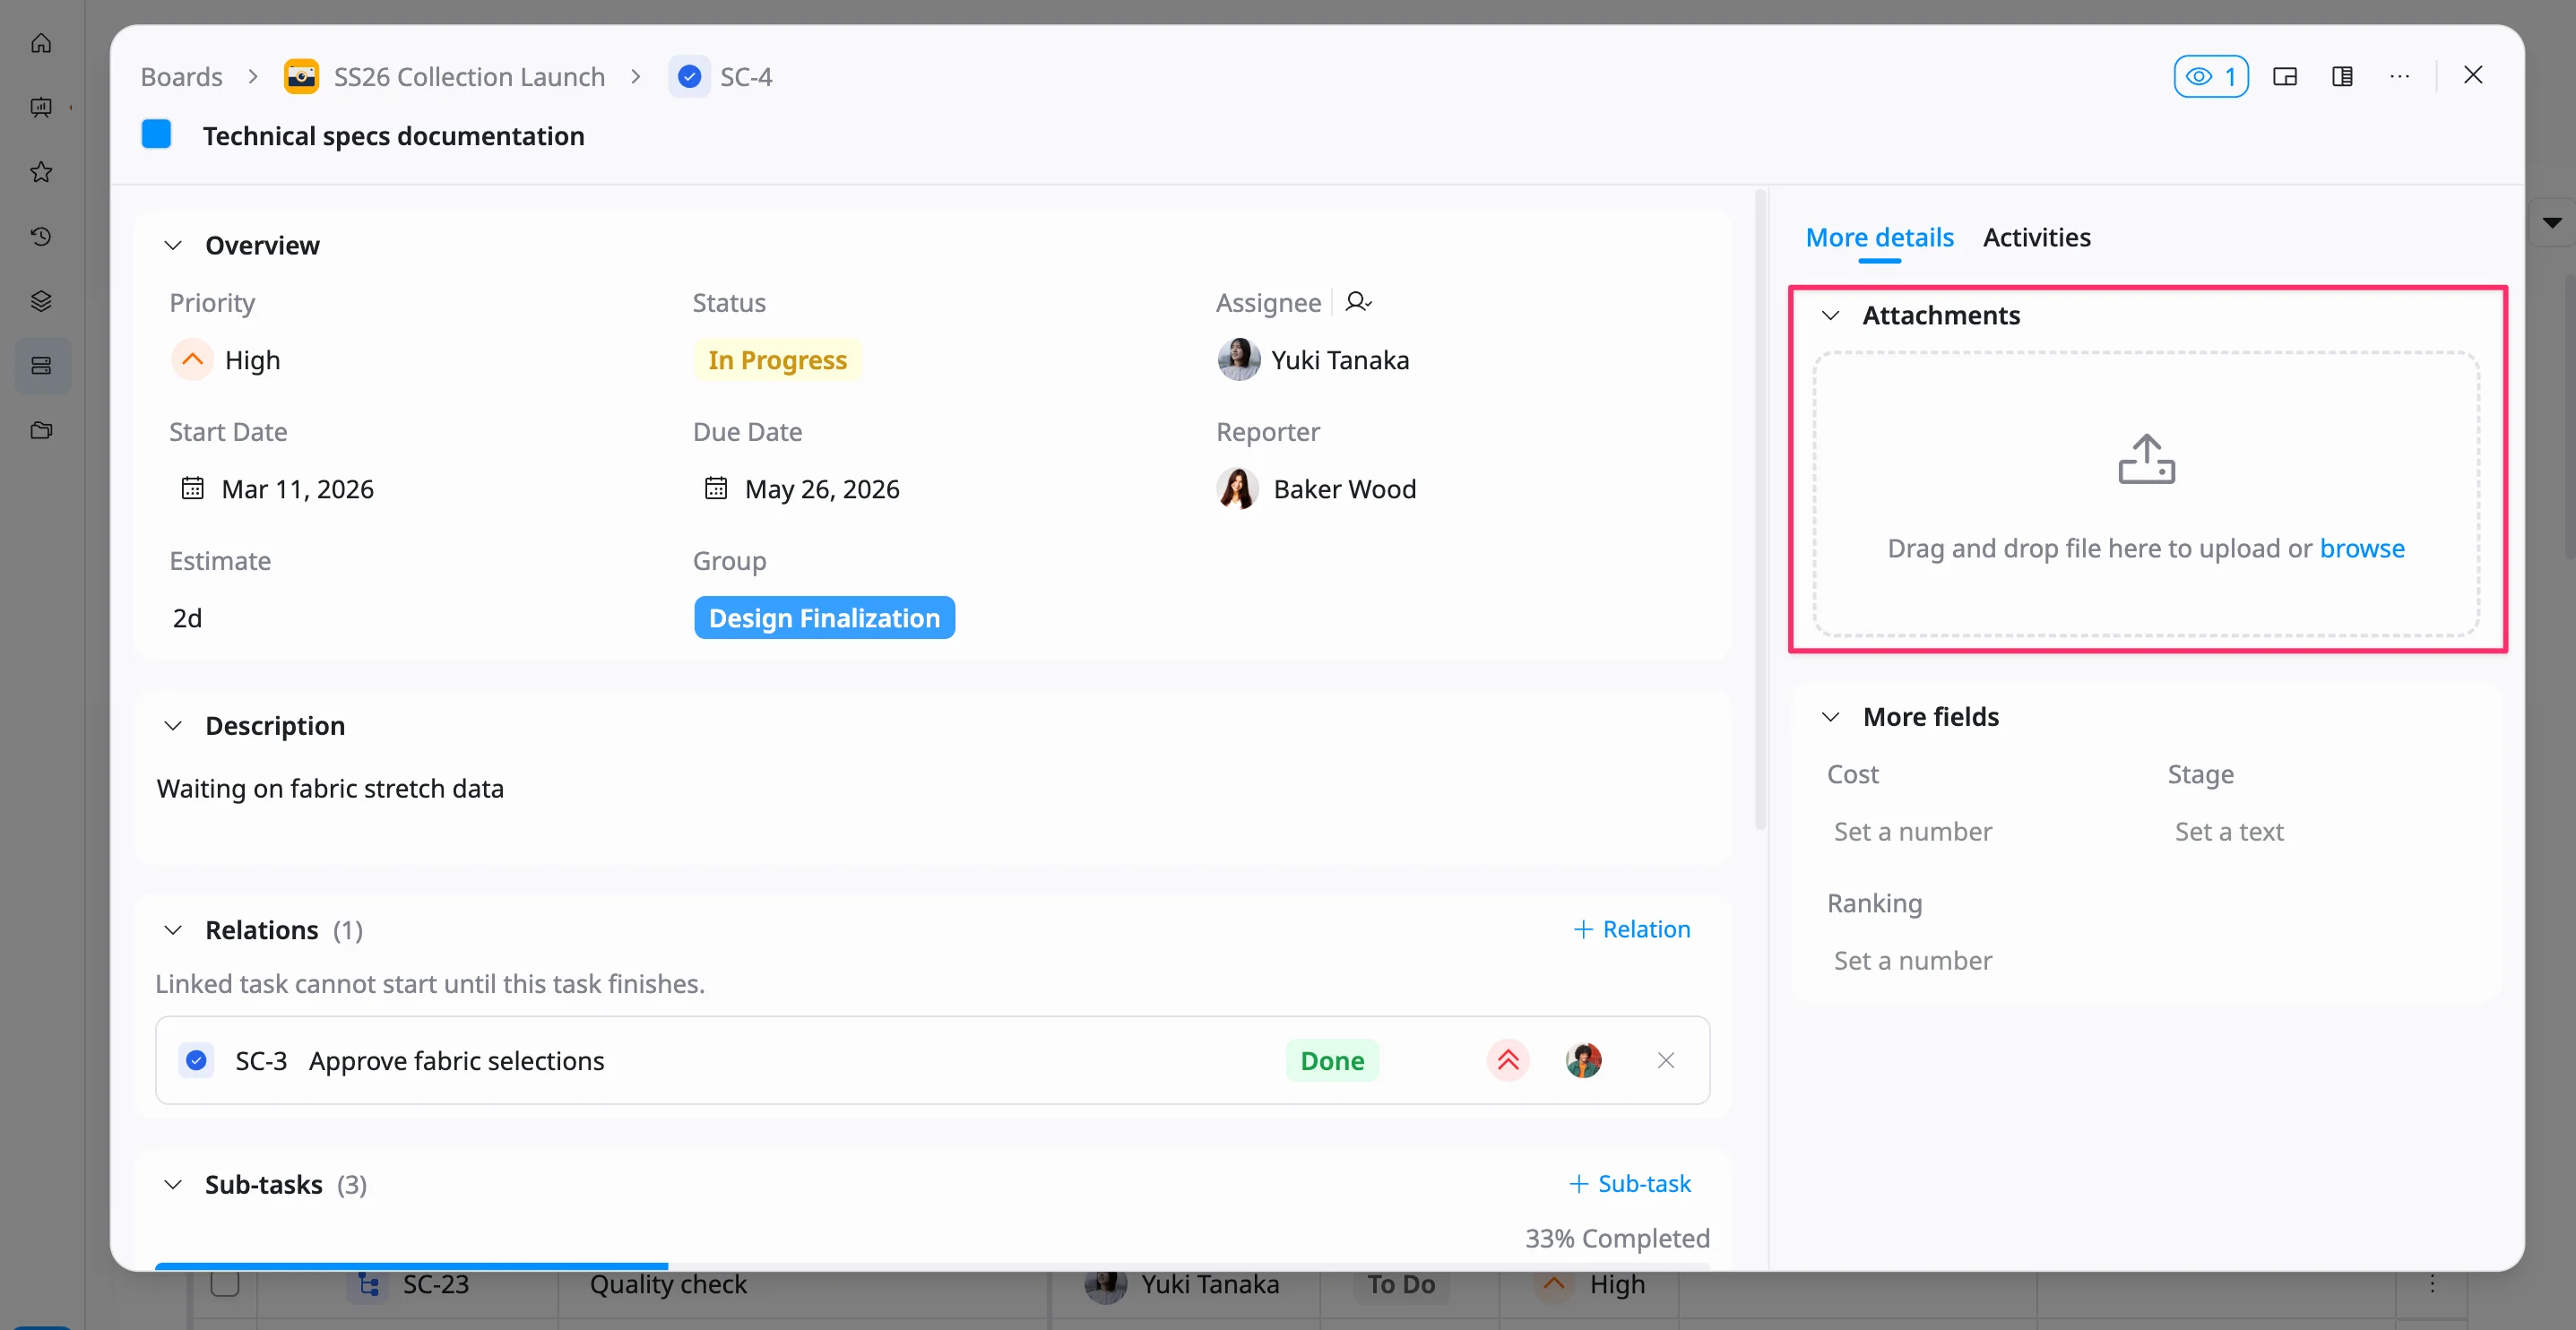Open the Due Date calendar icon
Screen dimensions: 2576x1330
click(x=716, y=489)
